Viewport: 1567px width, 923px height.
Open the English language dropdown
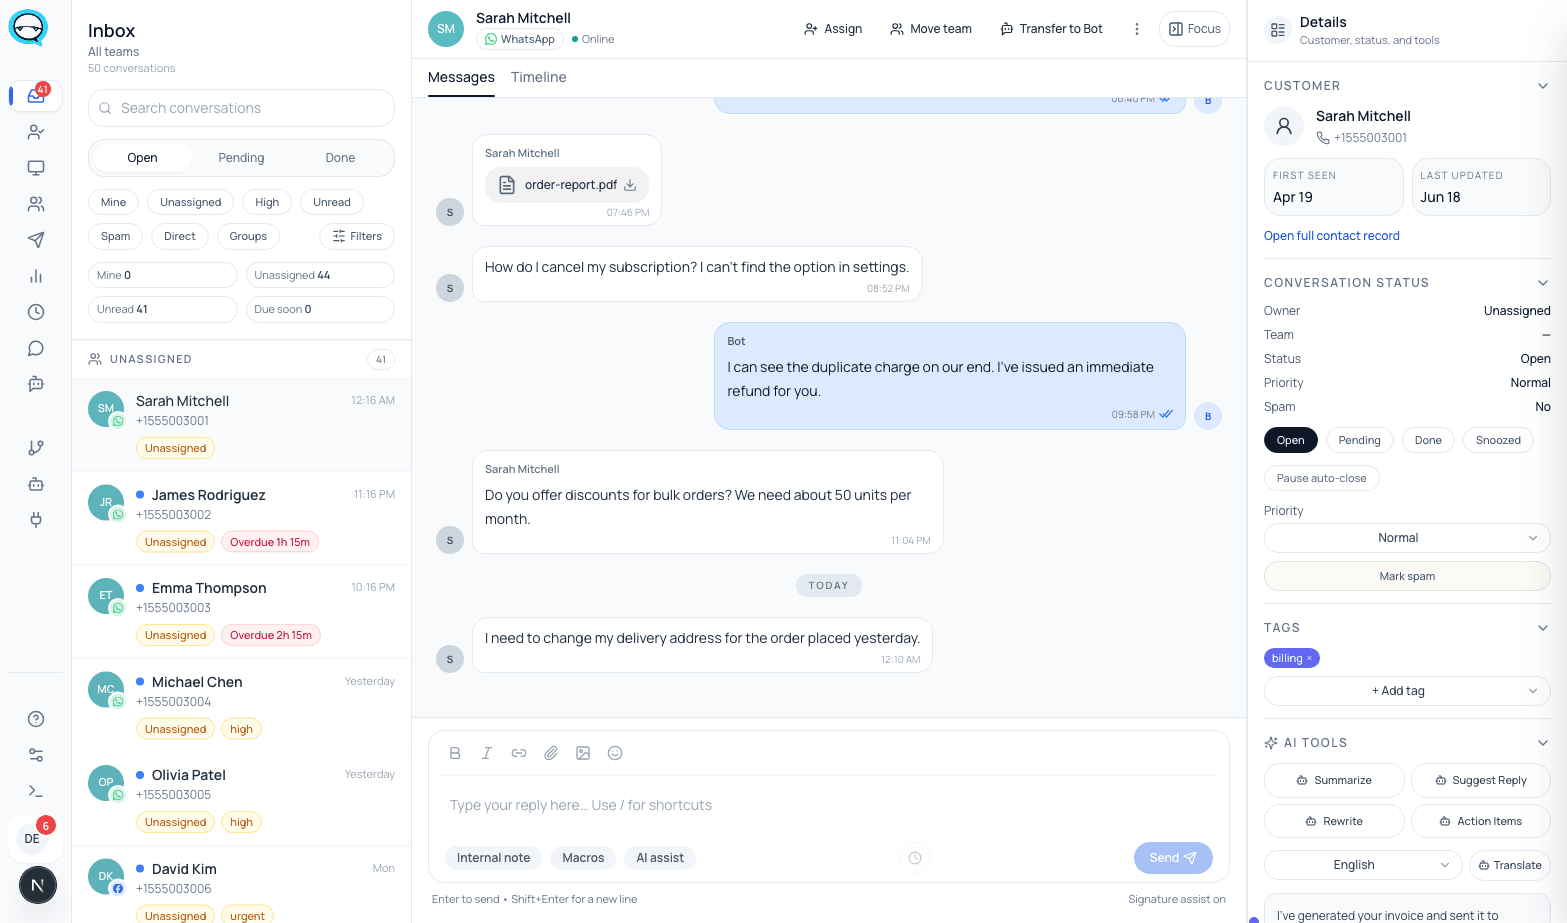point(1363,865)
